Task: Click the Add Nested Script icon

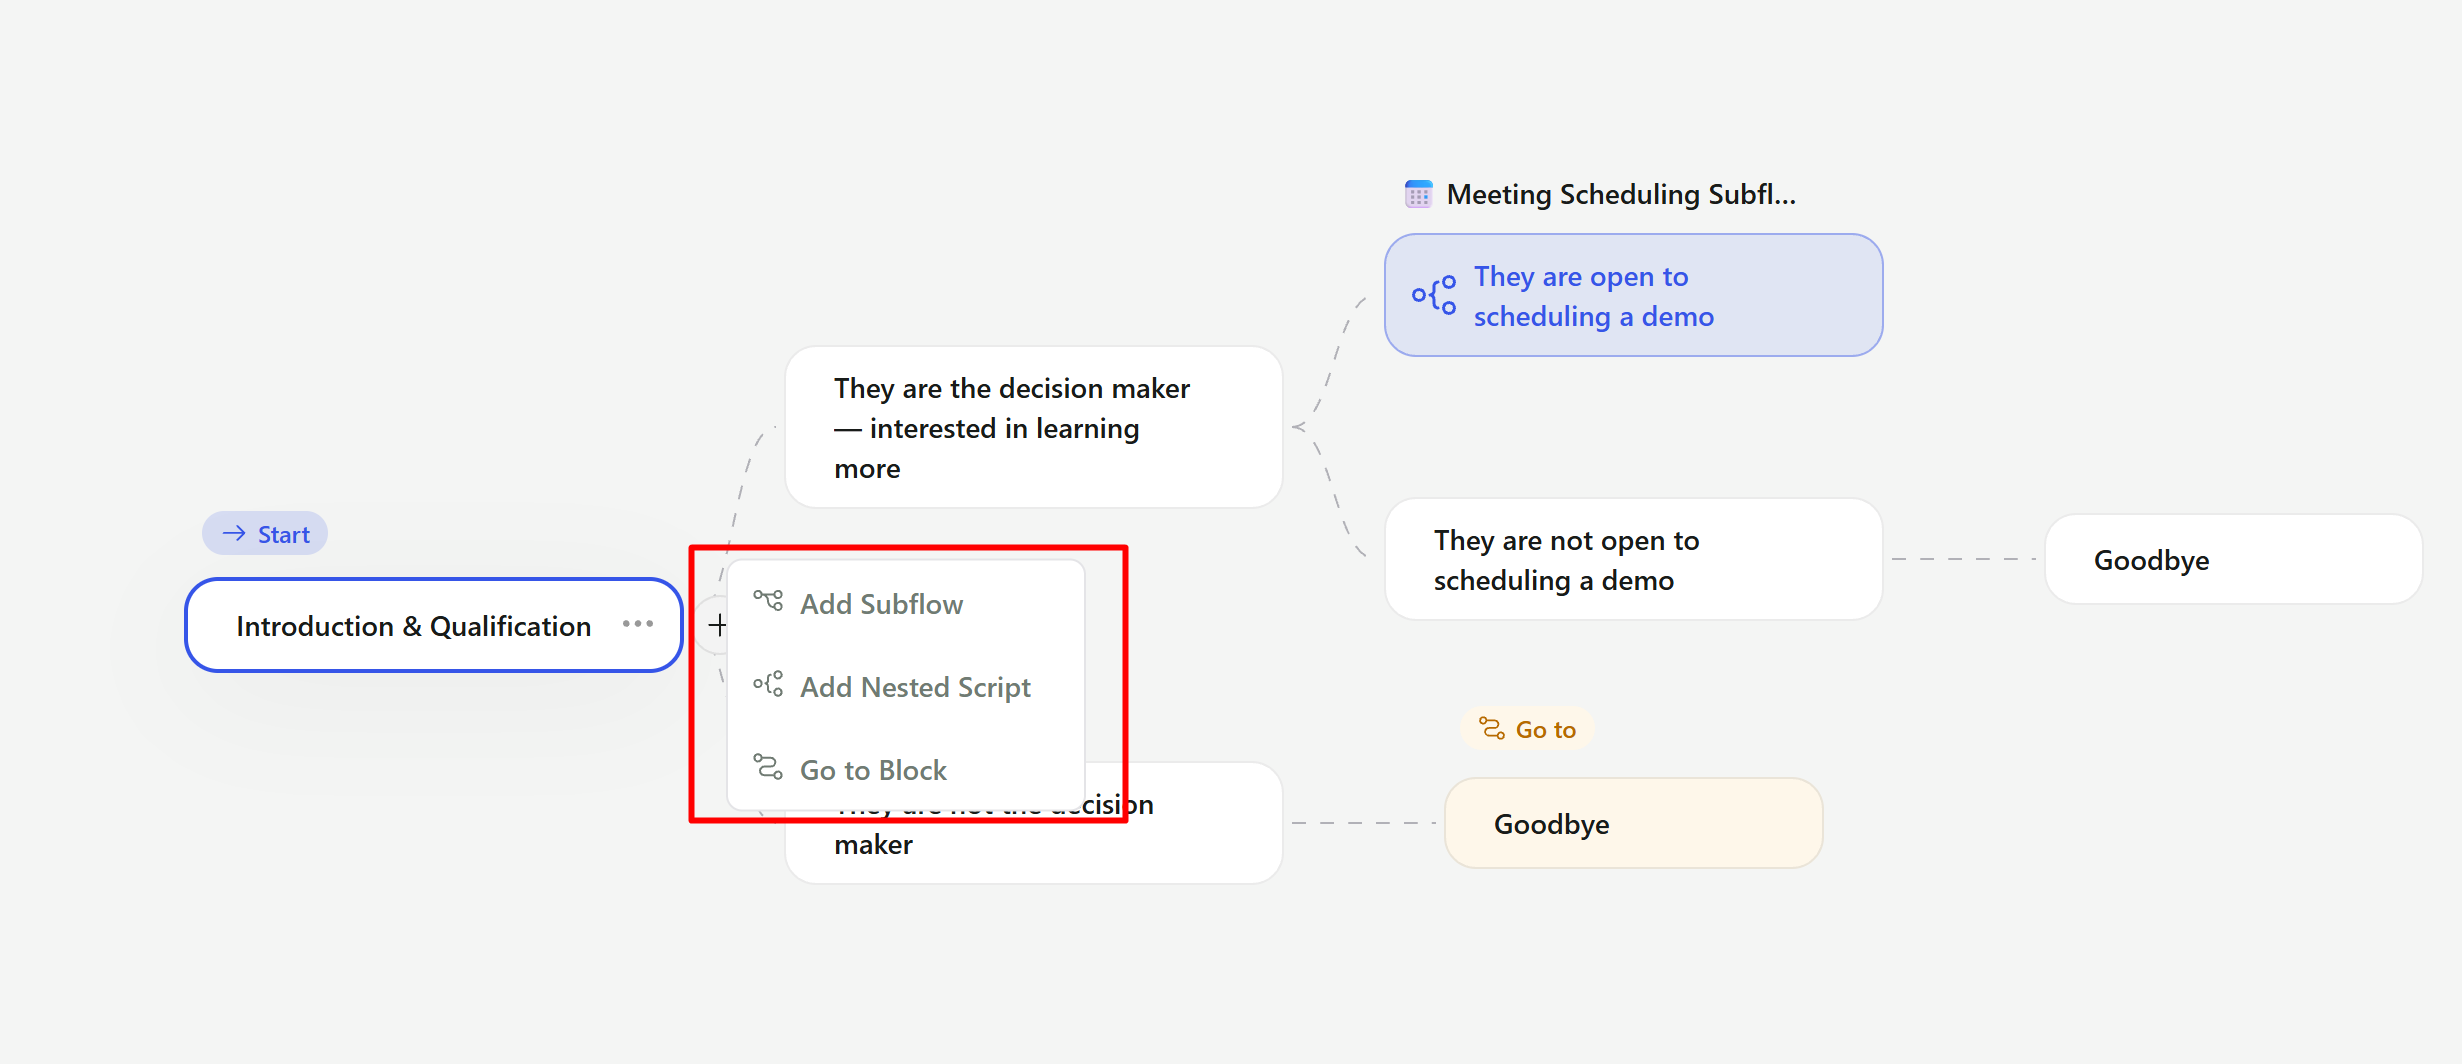Action: coord(768,684)
